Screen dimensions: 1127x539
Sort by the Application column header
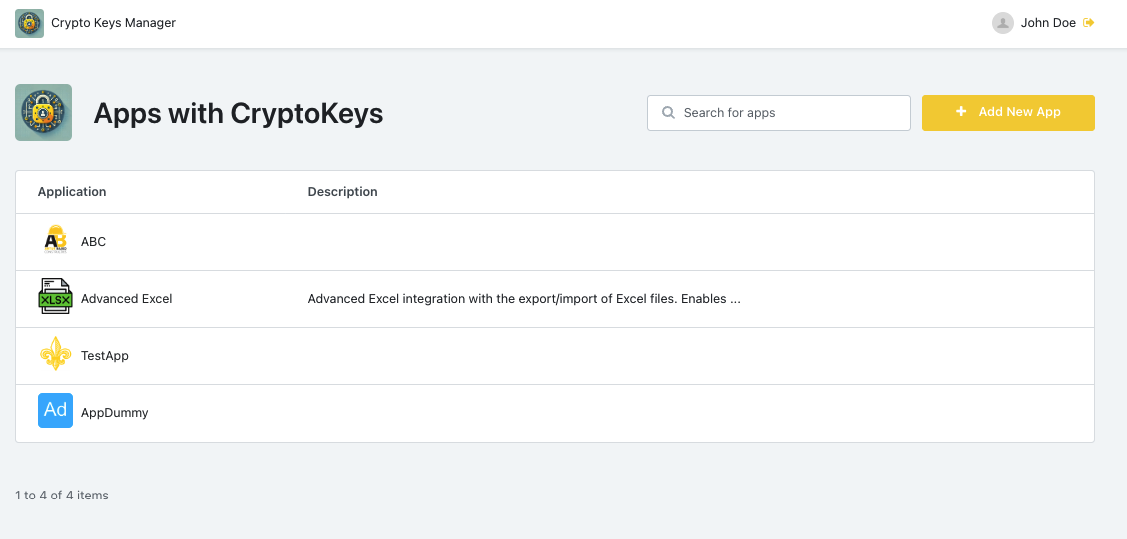[72, 192]
